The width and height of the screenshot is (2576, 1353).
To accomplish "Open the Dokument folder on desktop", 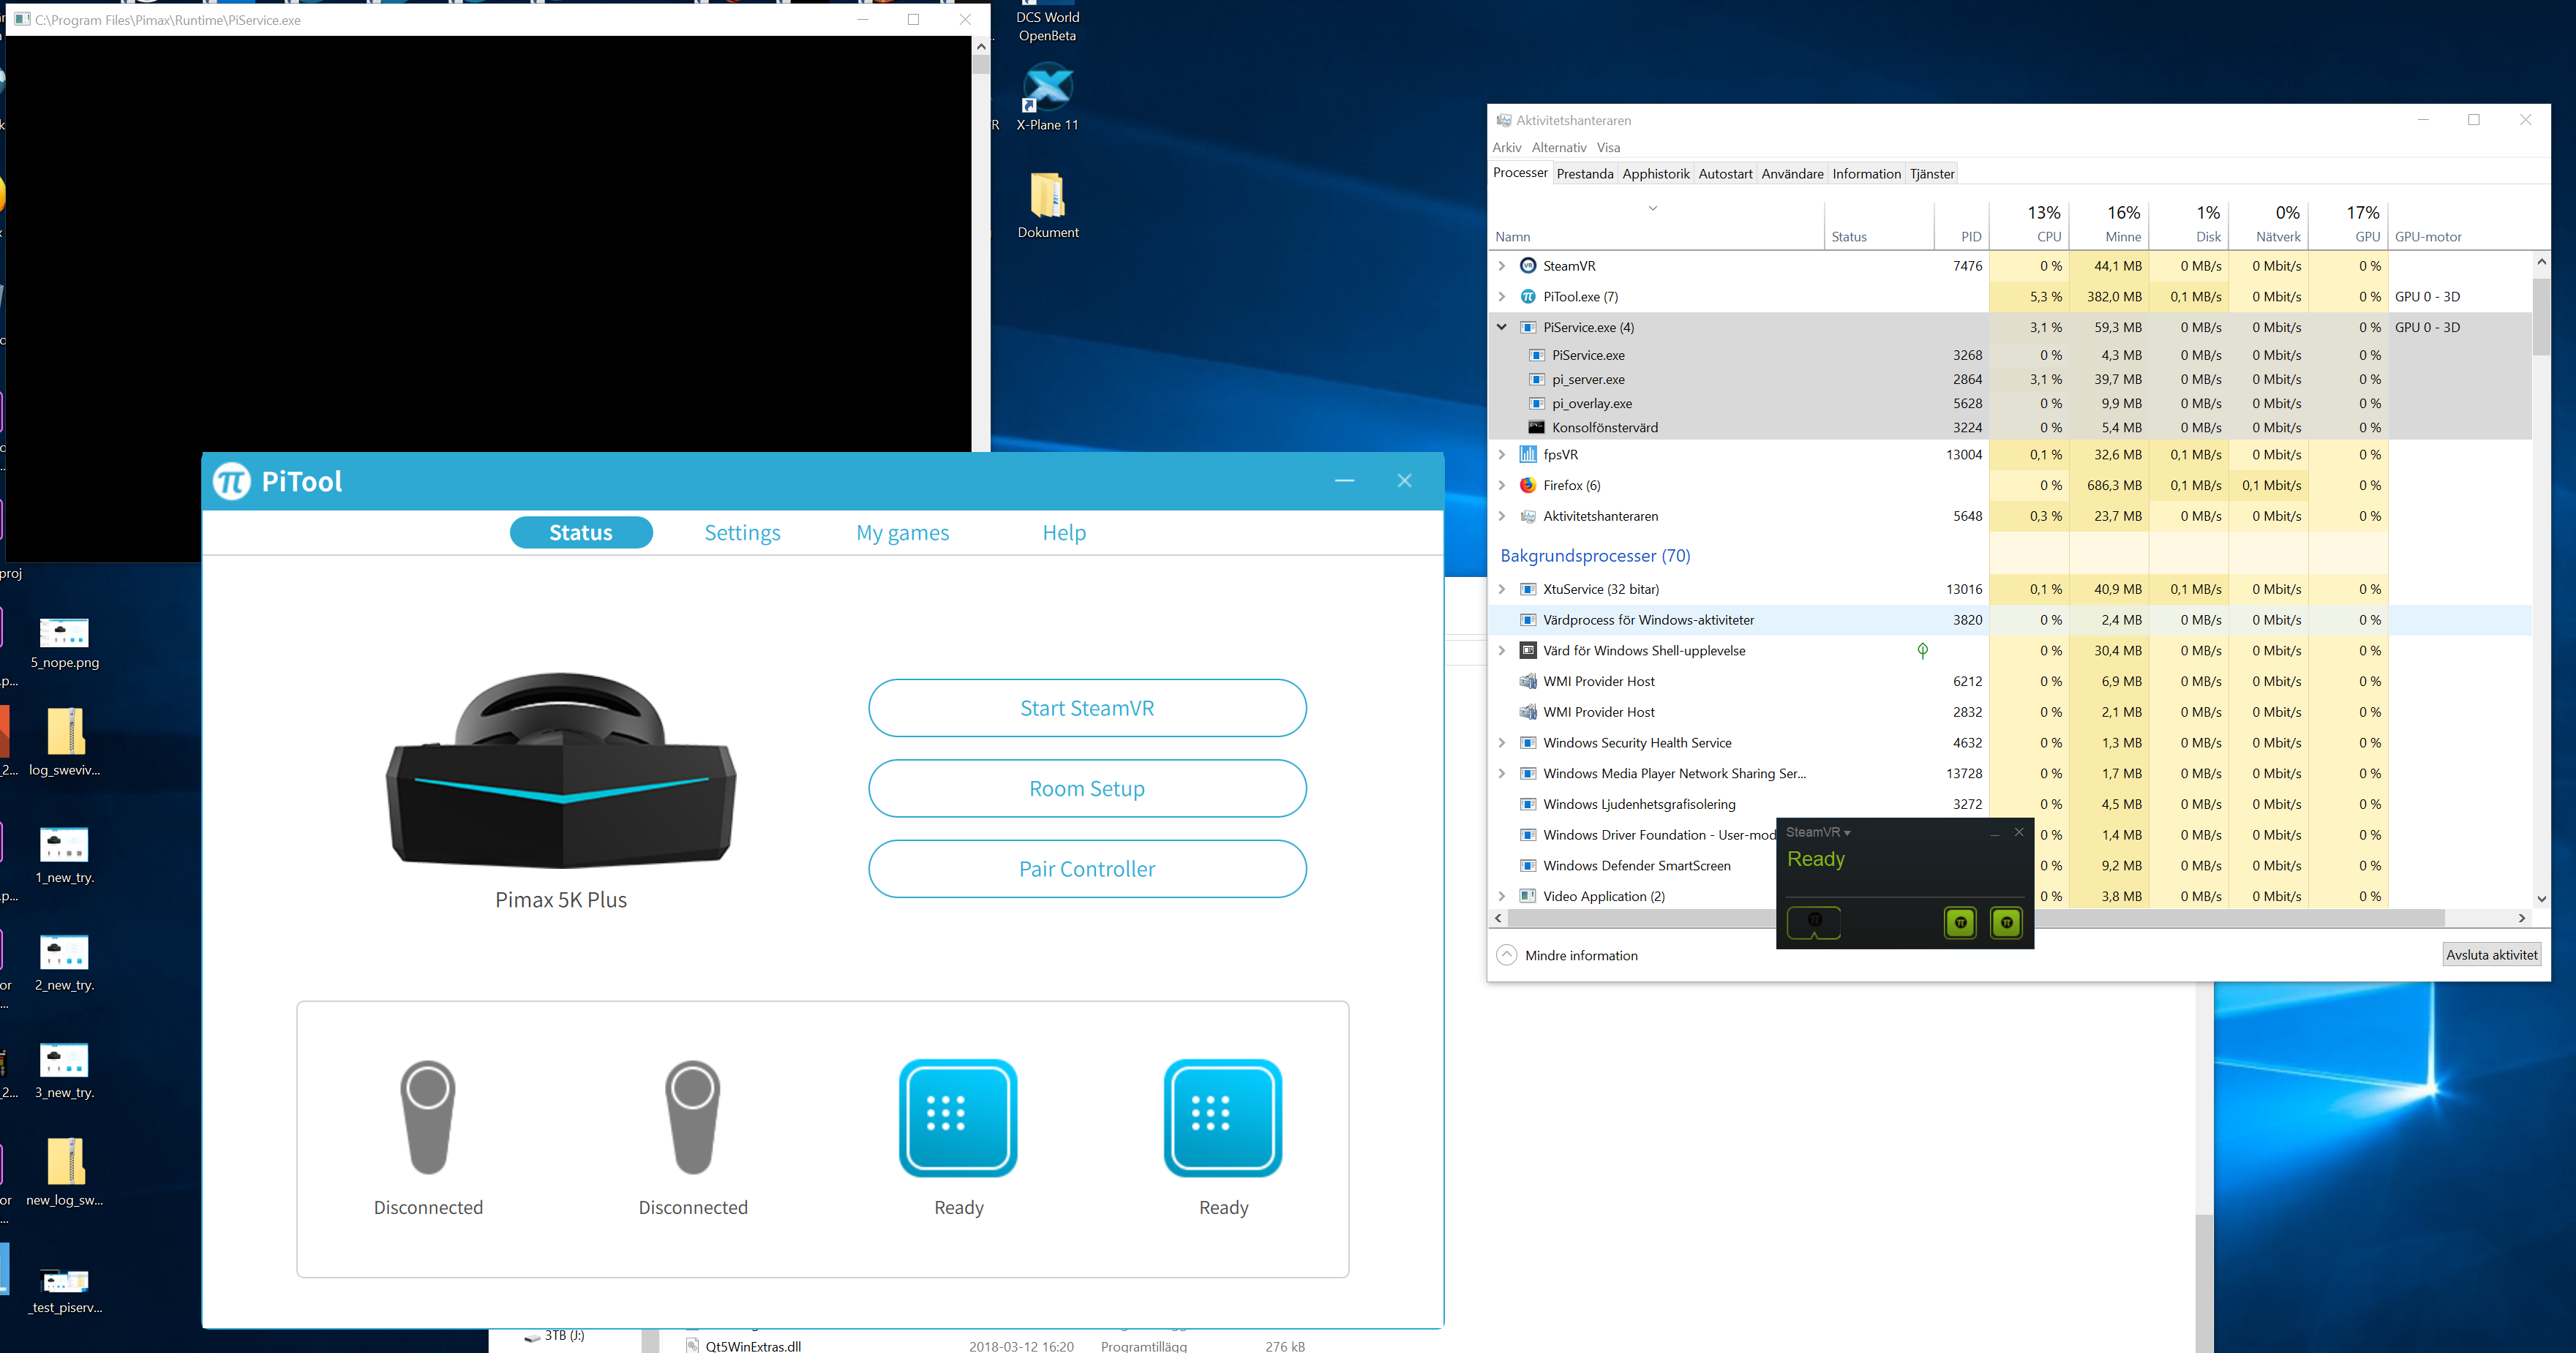I will pos(1047,205).
